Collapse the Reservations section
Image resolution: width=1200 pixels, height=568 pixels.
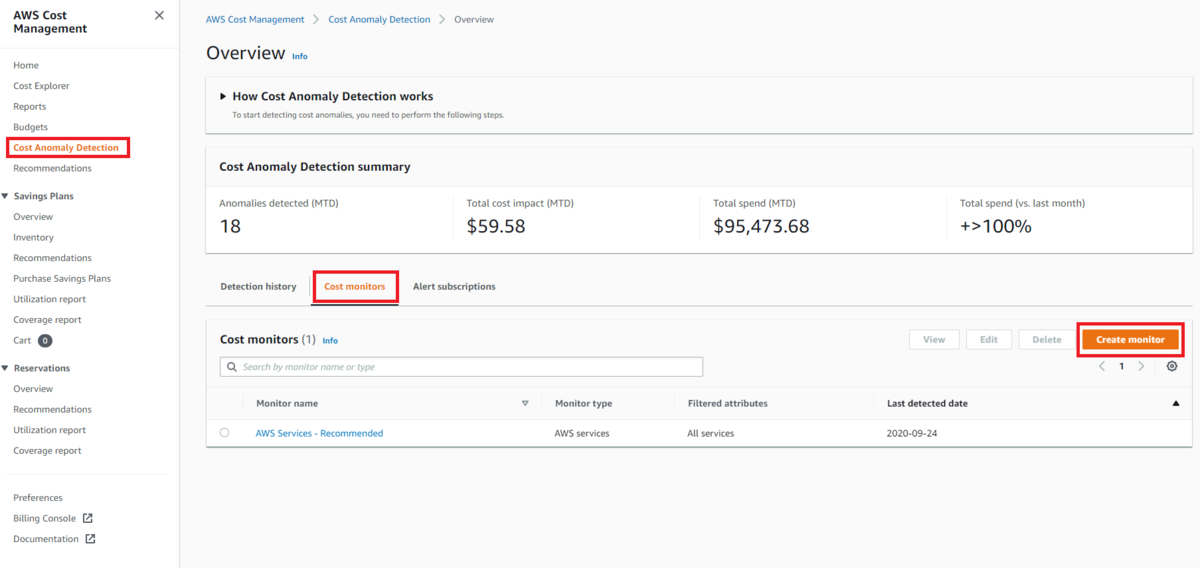coord(5,368)
